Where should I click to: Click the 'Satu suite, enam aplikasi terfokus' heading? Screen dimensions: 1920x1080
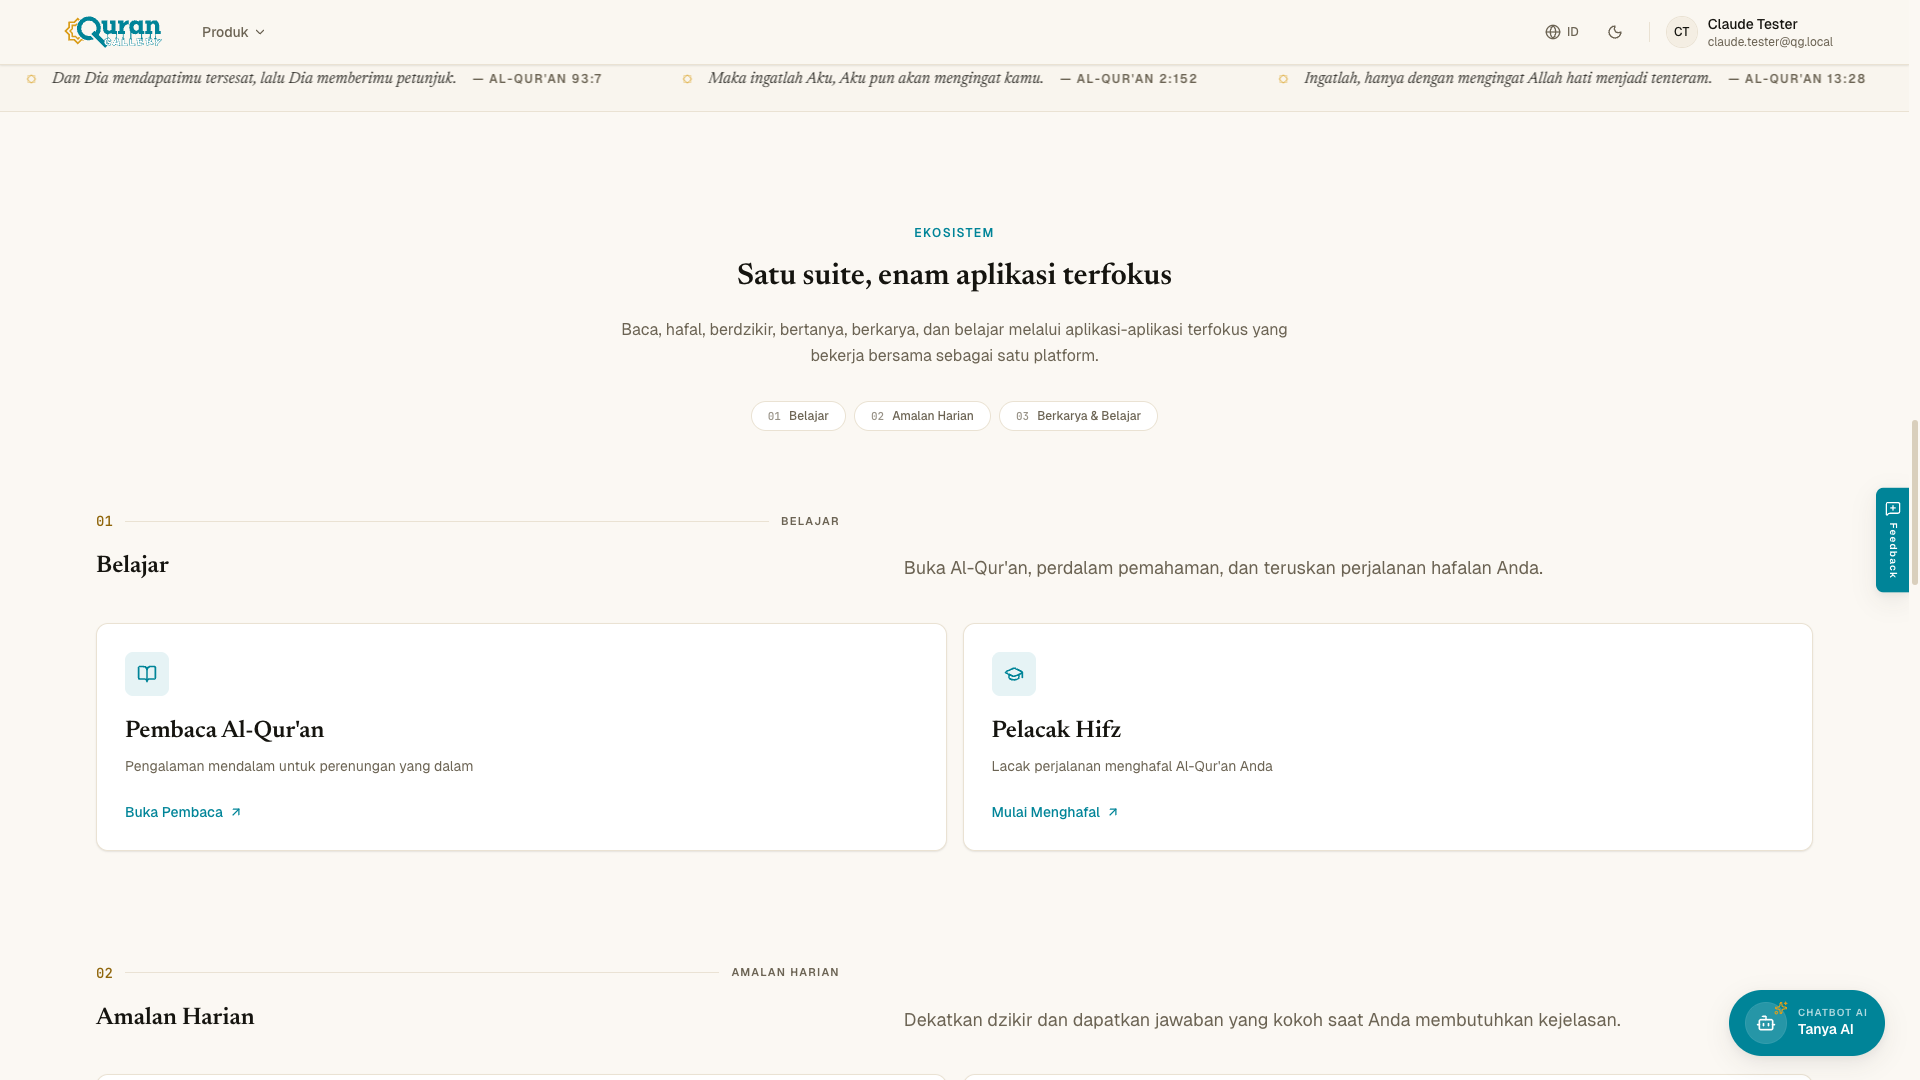[954, 275]
